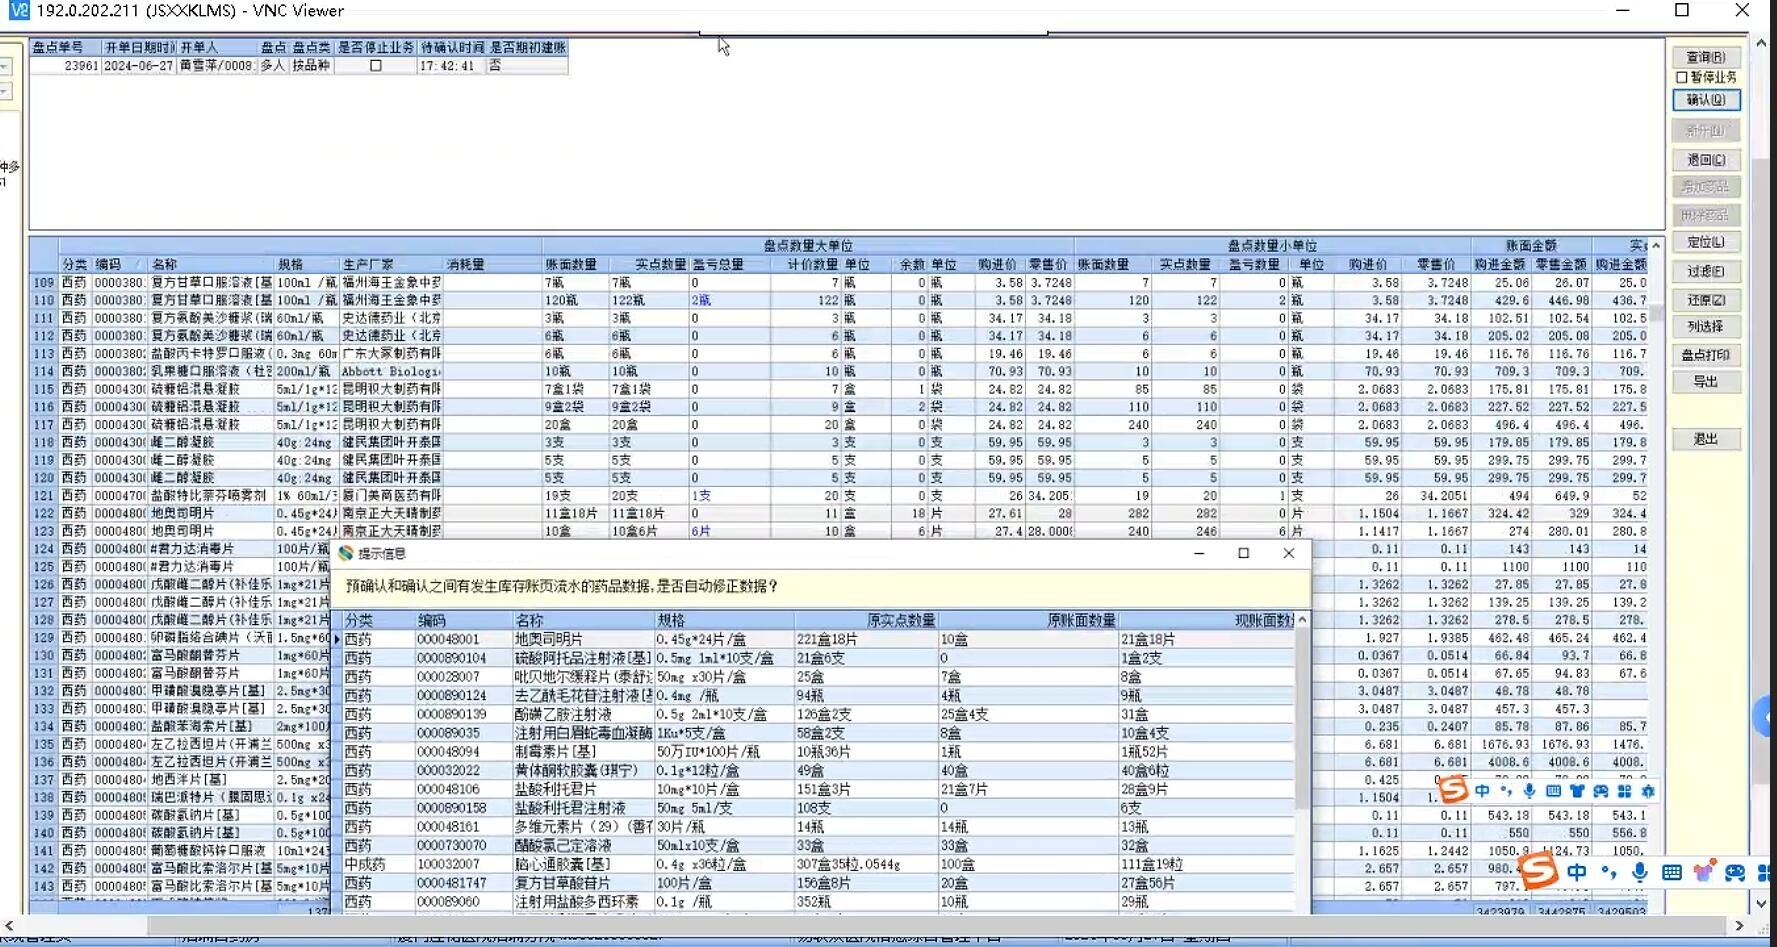The image size is (1777, 947).
Task: Open skin shirt icon on the larger IME bar
Action: [1704, 872]
